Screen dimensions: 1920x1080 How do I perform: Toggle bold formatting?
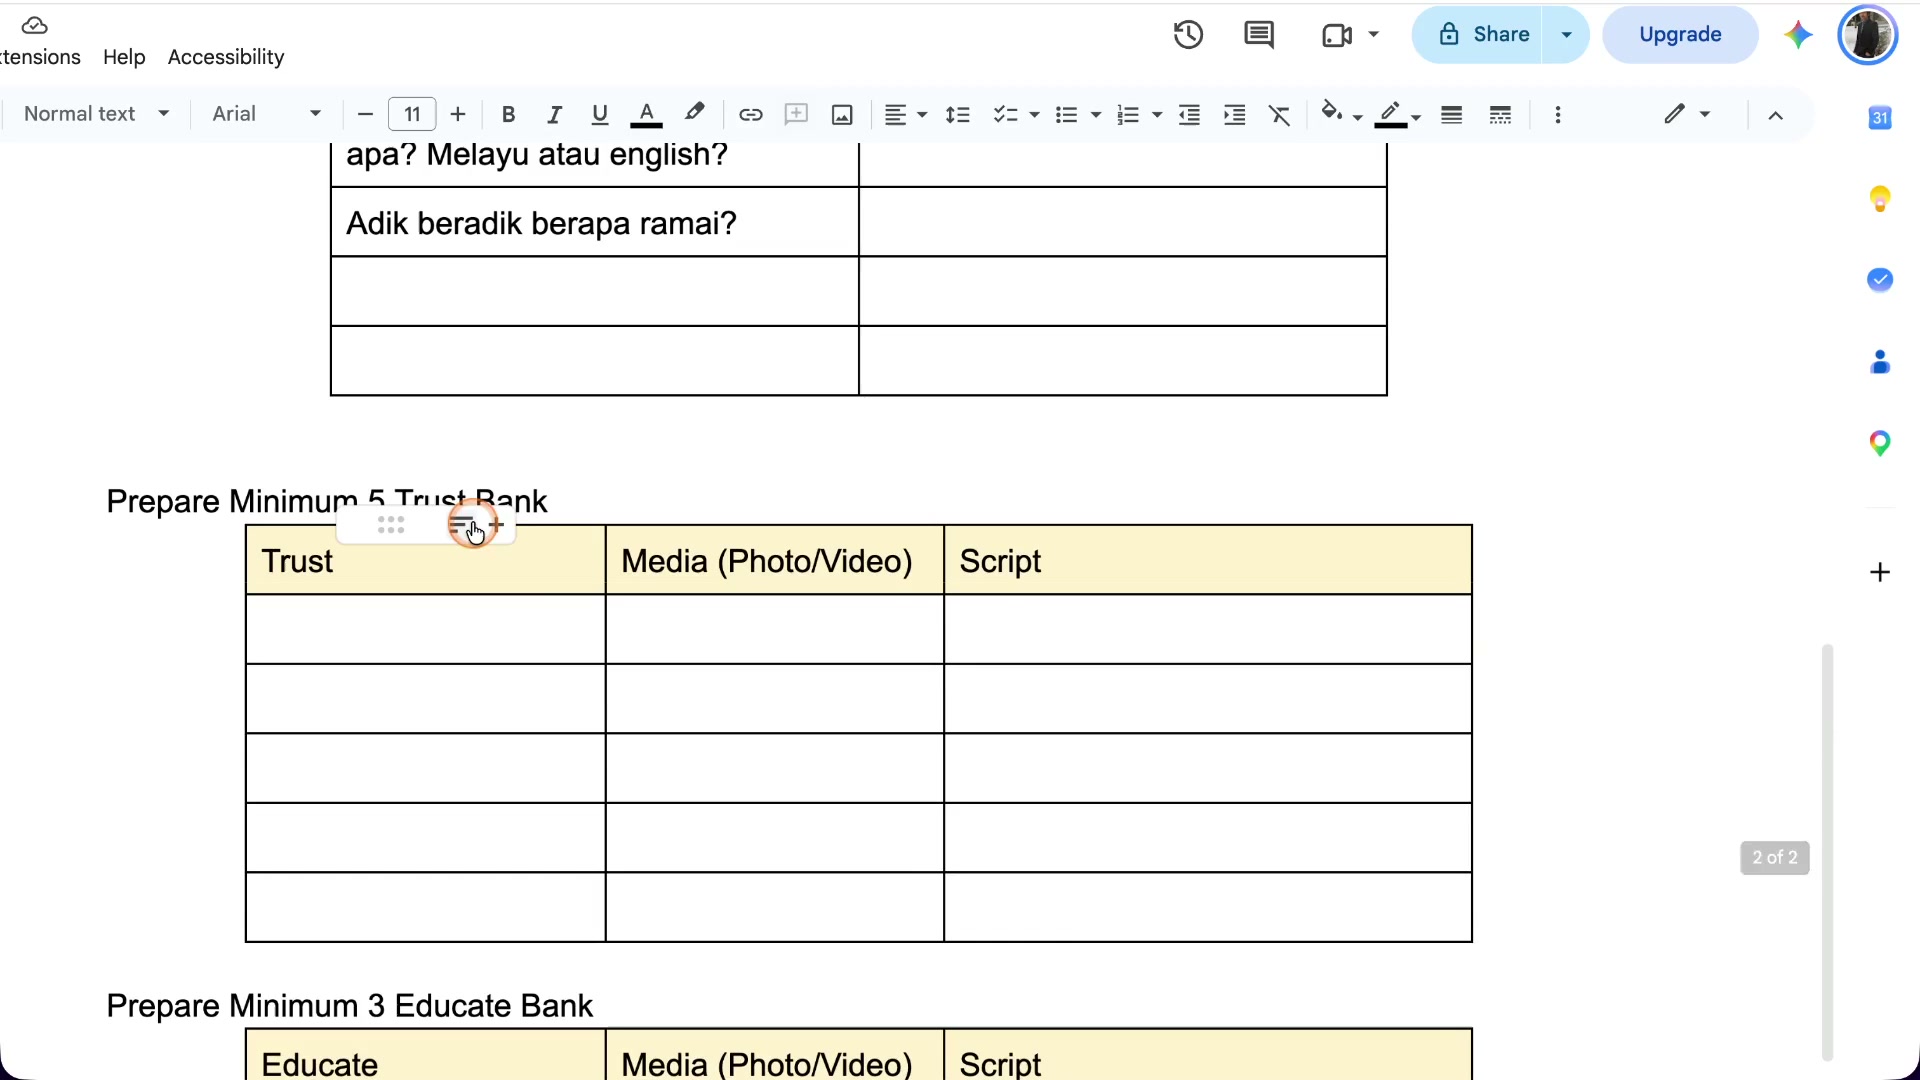pos(508,115)
